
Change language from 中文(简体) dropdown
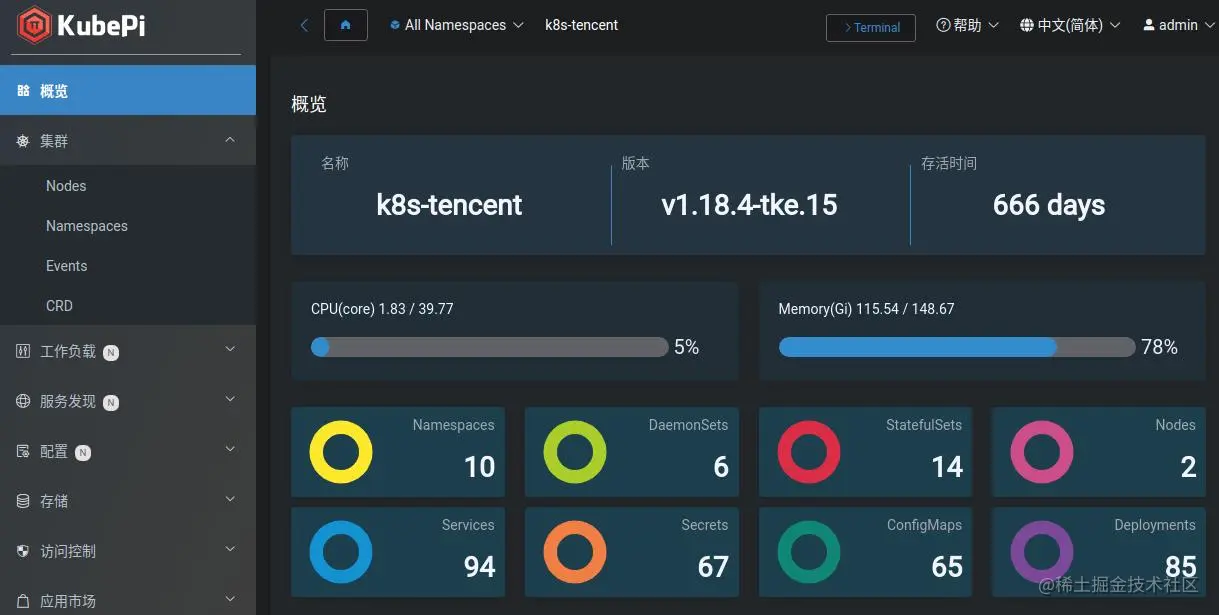(x=1070, y=25)
